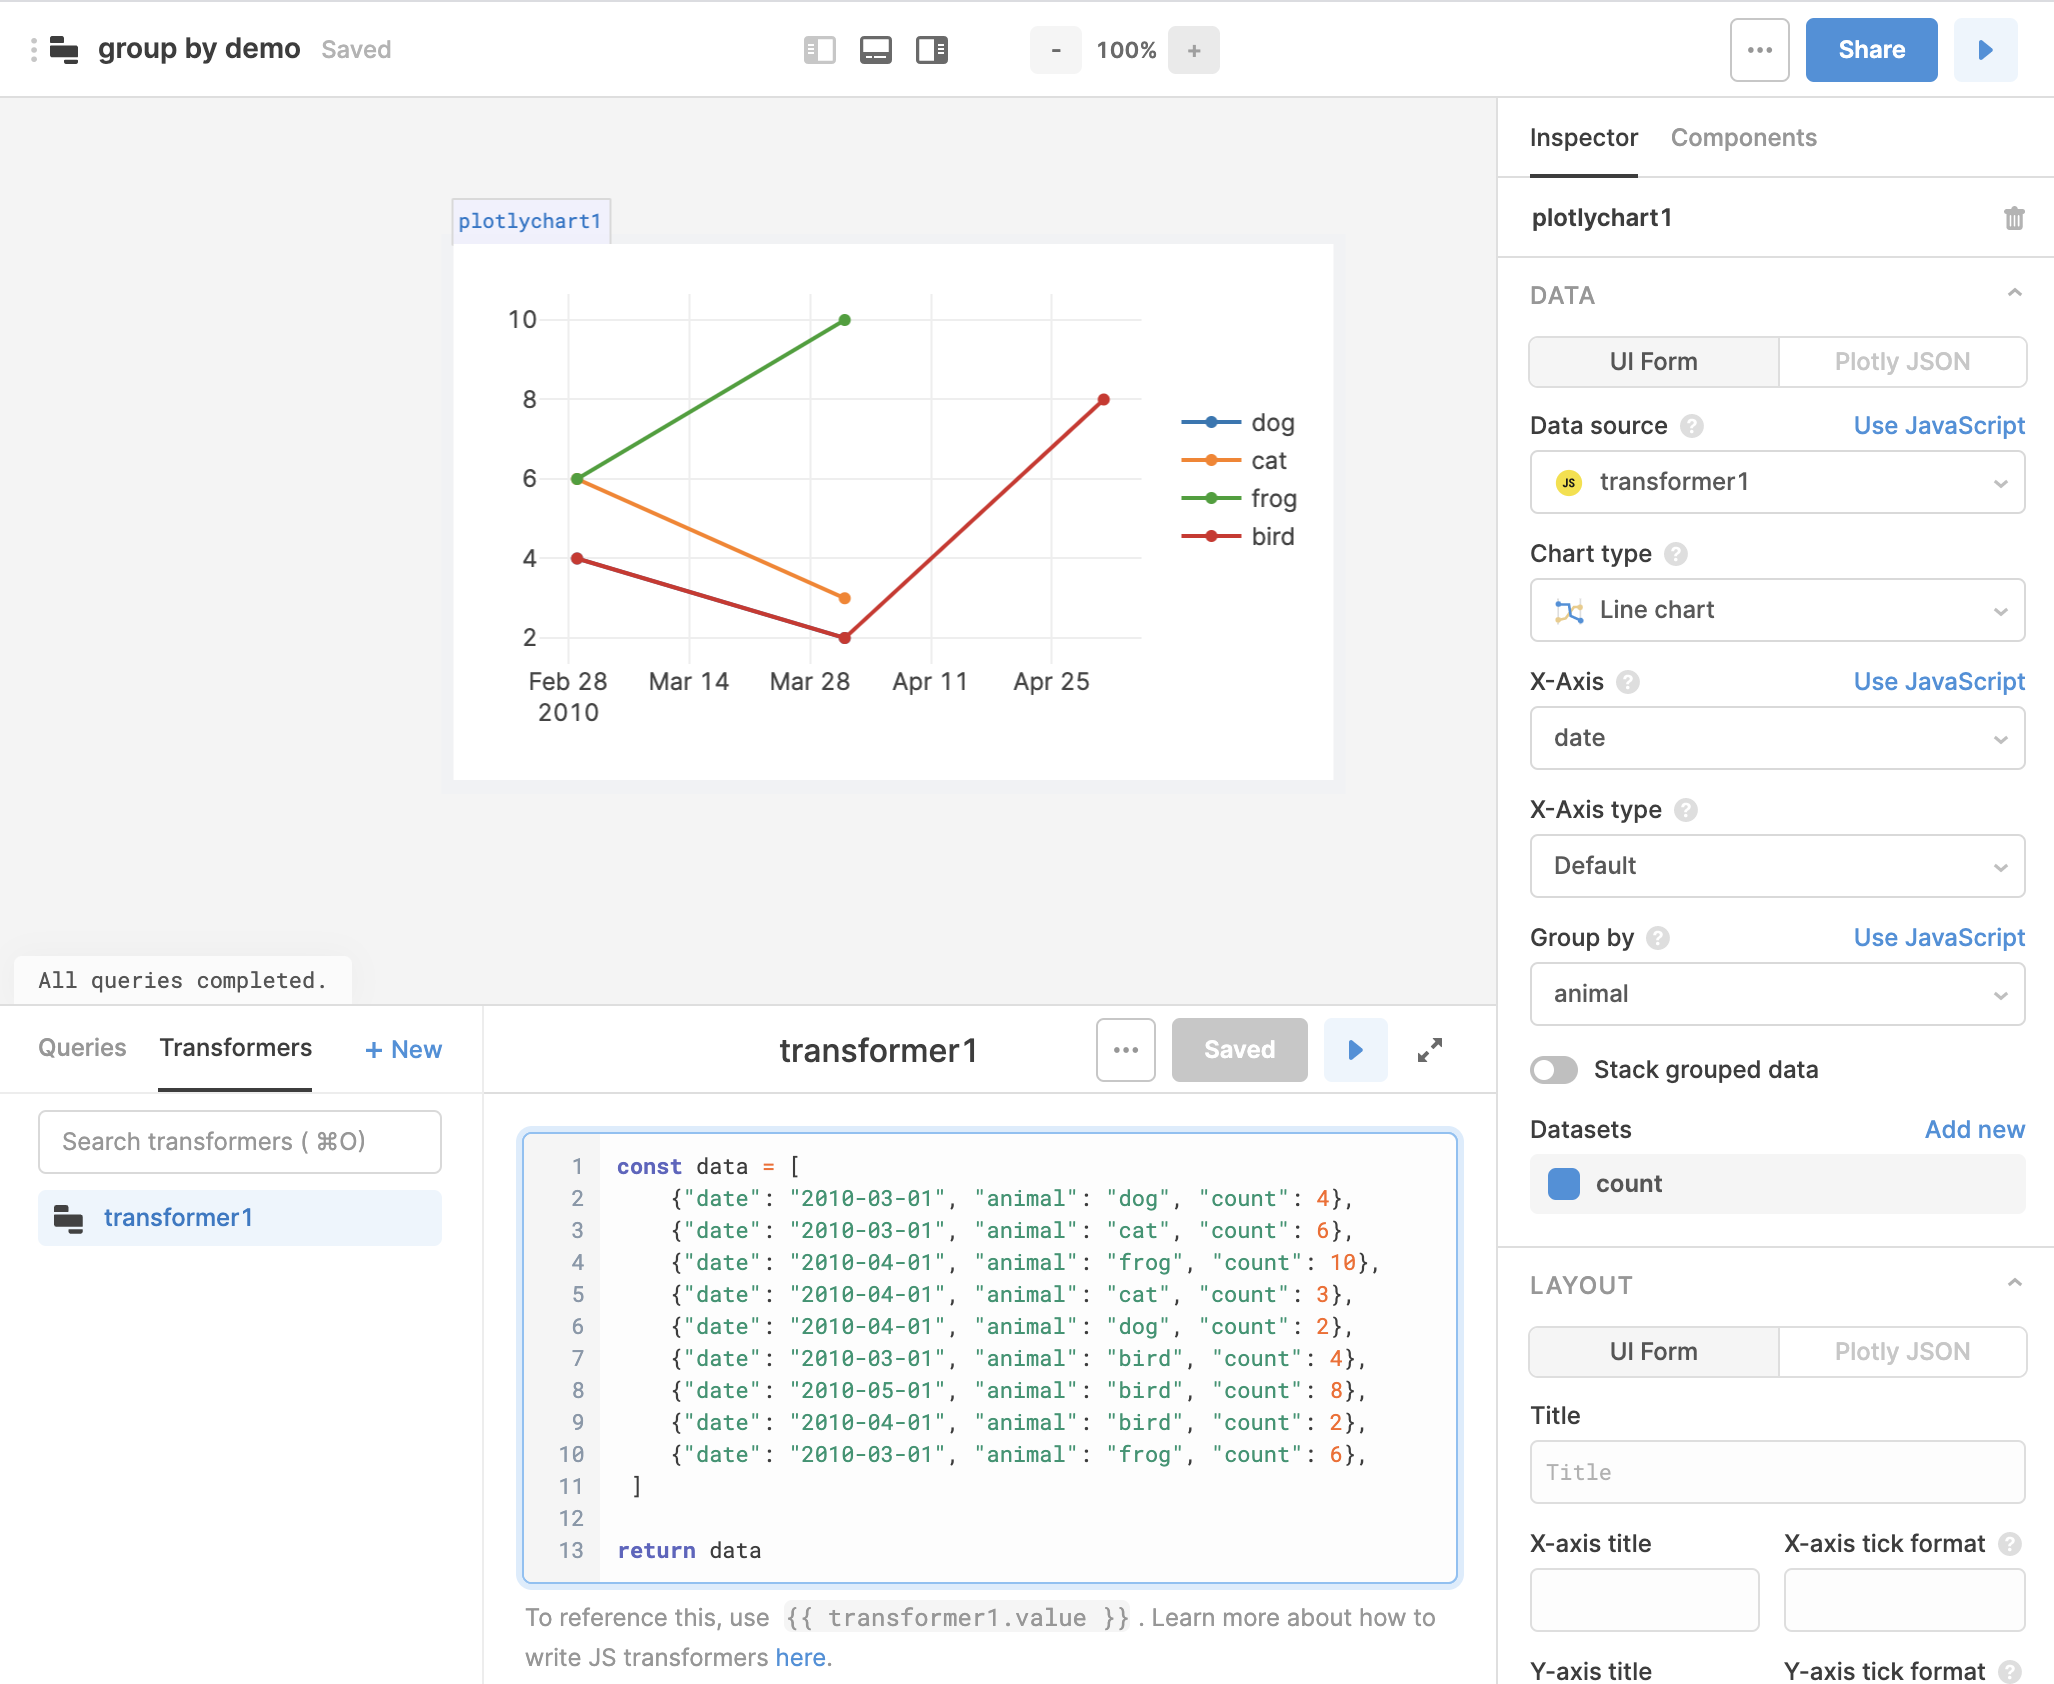Viewport: 2054px width, 1684px height.
Task: Click Use JavaScript for Group by
Action: point(1939,938)
